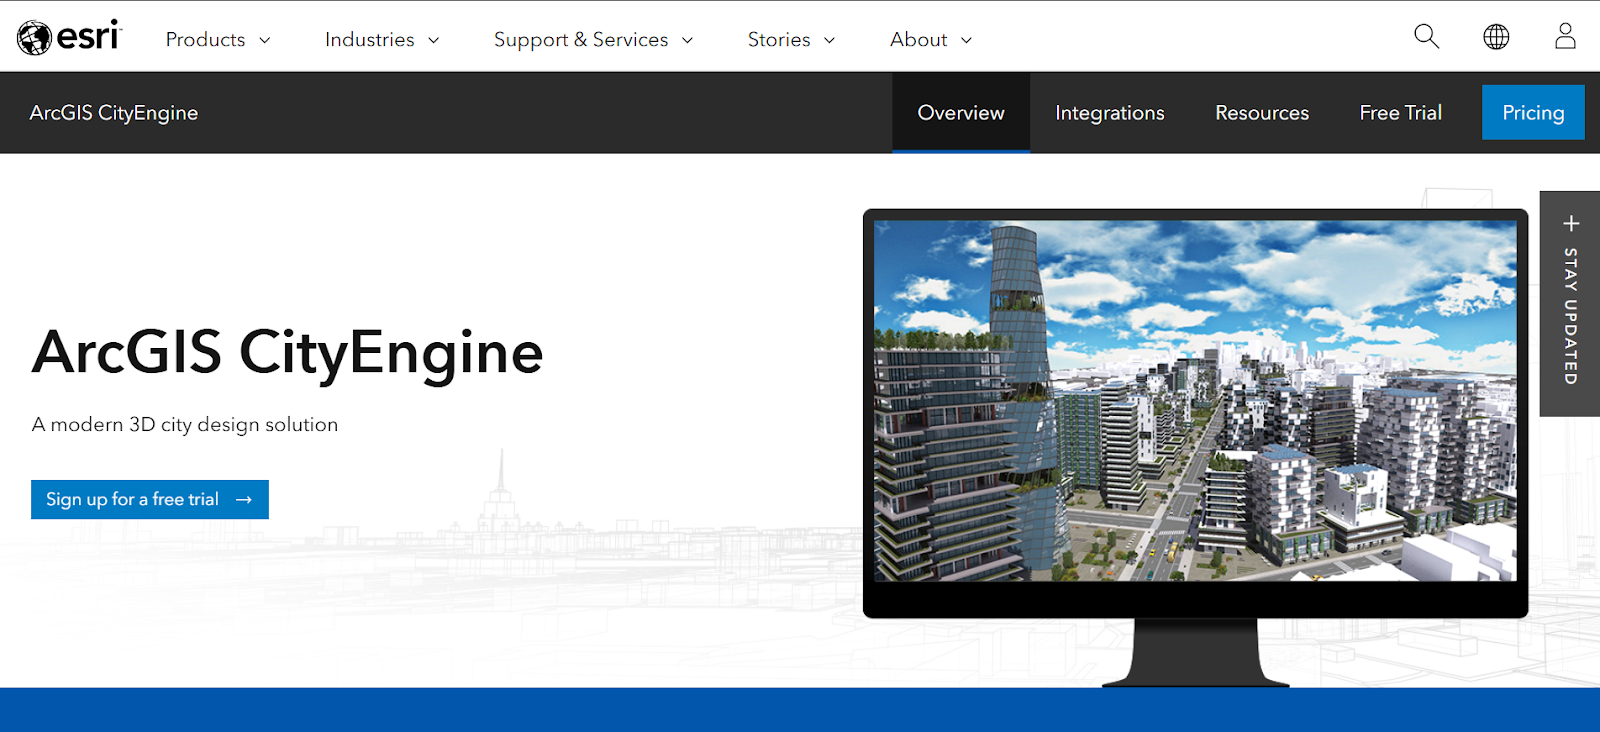Image resolution: width=1600 pixels, height=732 pixels.
Task: Click the ArcGIS CityEngine subnav title
Action: [114, 113]
